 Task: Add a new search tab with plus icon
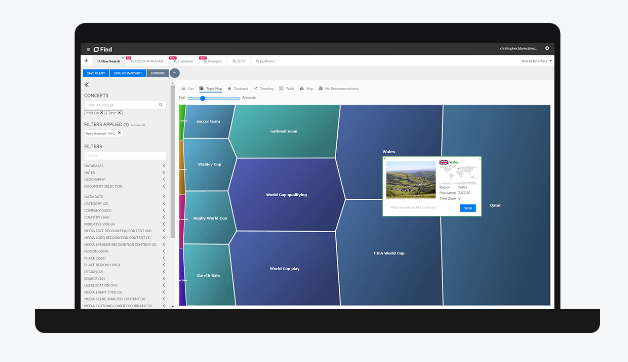pos(87,61)
